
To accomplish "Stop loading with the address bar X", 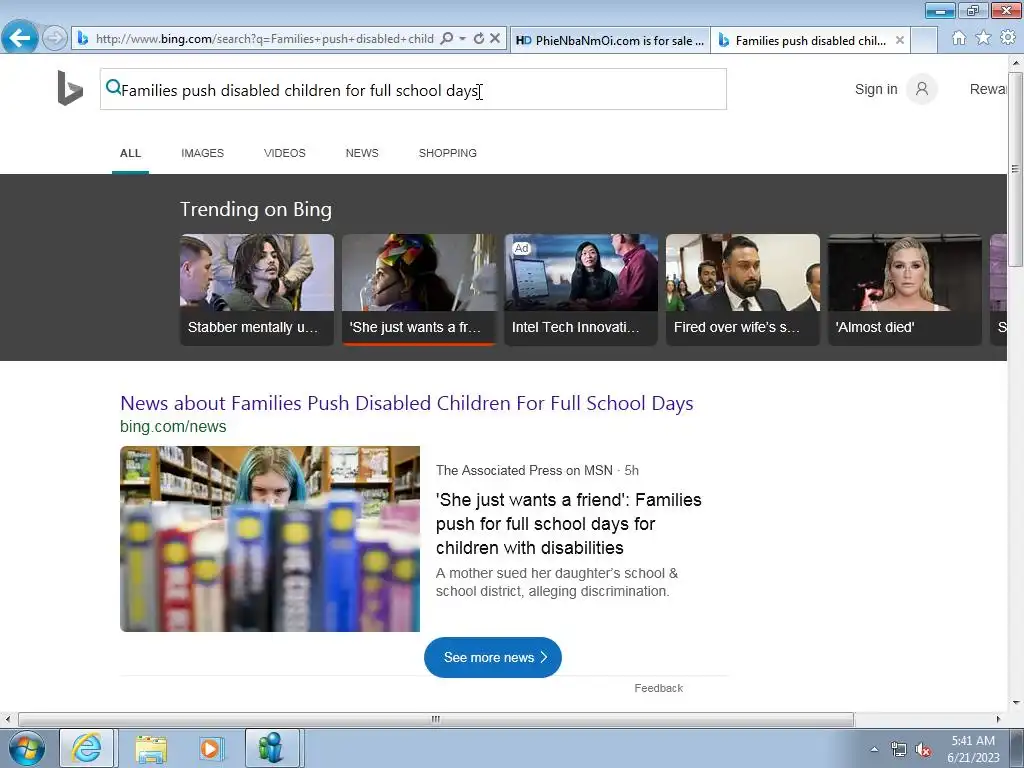I will click(495, 39).
